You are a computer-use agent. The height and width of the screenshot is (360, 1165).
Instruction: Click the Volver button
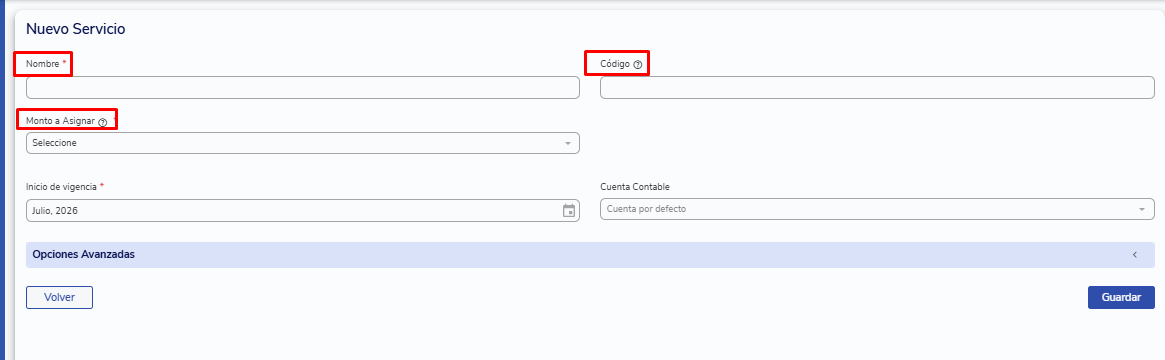59,297
